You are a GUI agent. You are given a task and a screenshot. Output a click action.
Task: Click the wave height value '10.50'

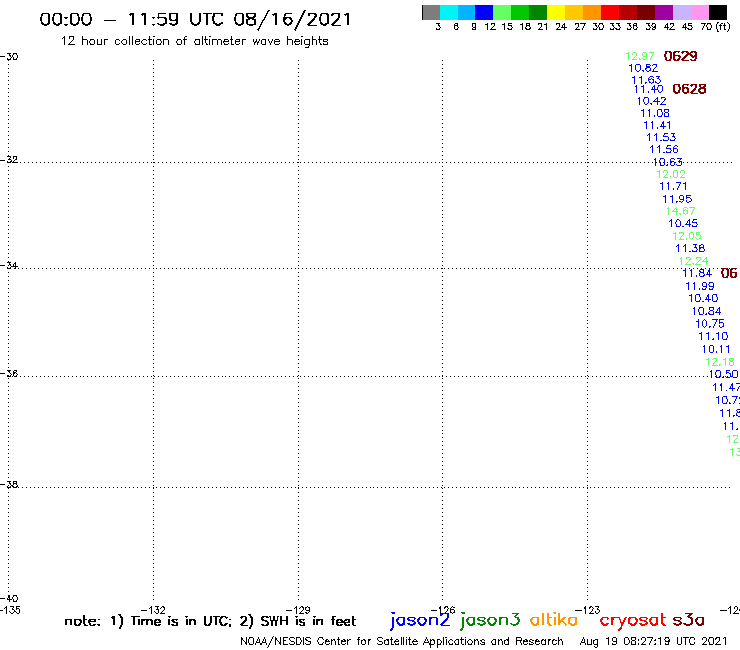click(x=723, y=374)
